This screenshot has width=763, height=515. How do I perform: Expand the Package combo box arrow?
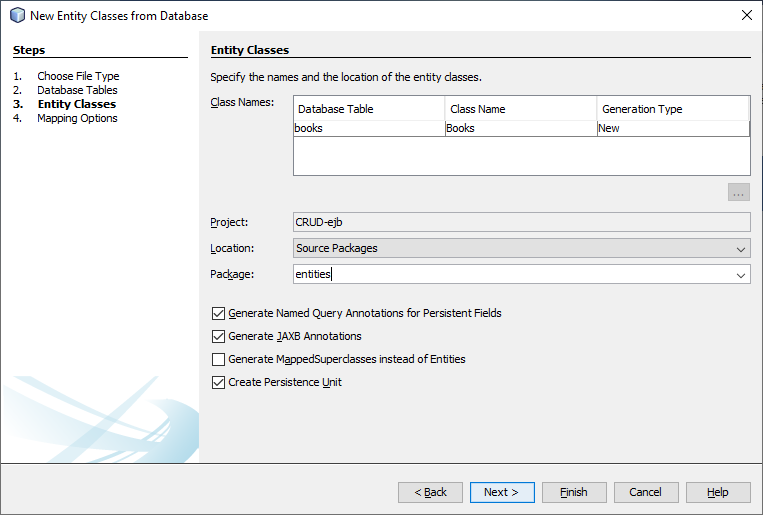pos(741,274)
